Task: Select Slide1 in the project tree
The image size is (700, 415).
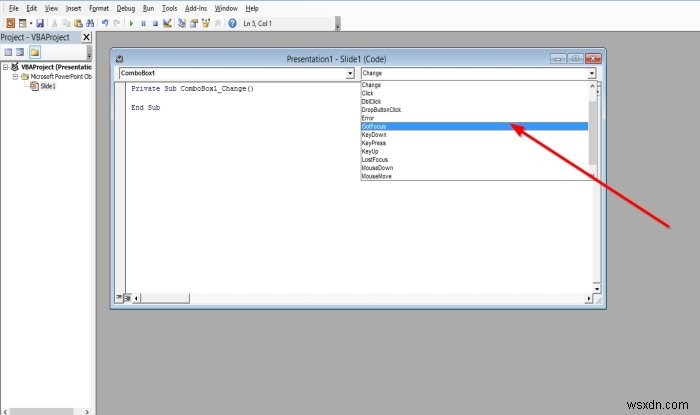Action: 48,86
